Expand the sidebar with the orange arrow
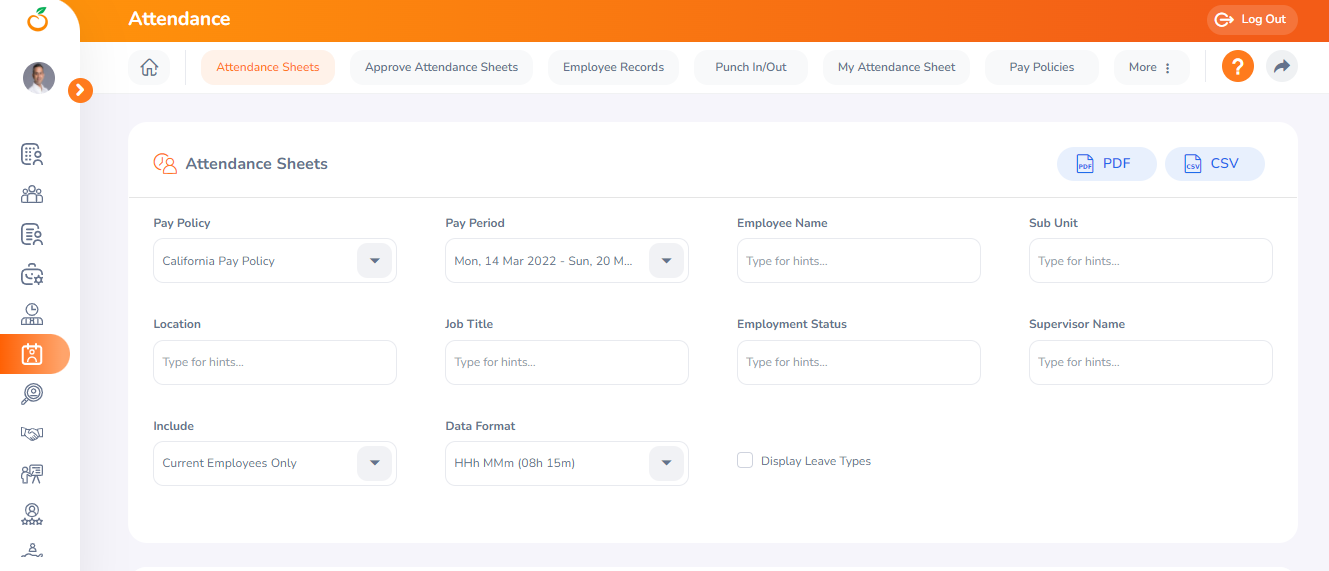This screenshot has height=571, width=1329. point(81,91)
